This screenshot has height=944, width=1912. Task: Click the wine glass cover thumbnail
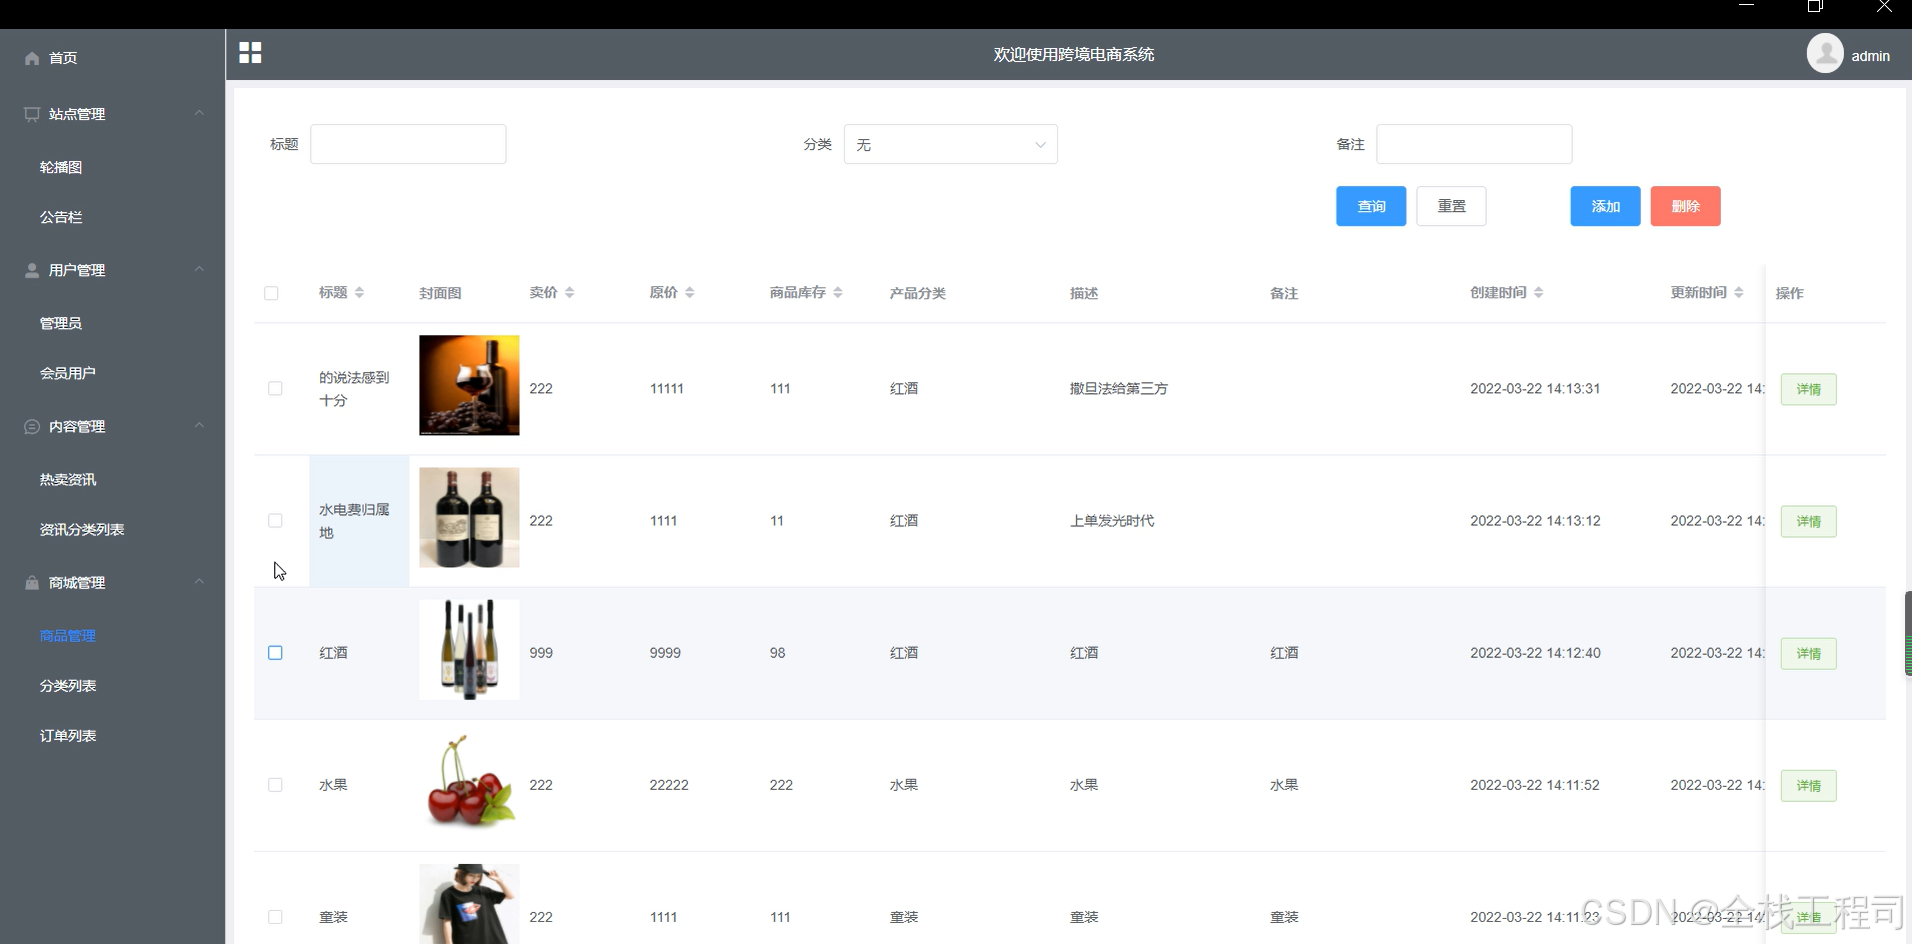pyautogui.click(x=469, y=385)
